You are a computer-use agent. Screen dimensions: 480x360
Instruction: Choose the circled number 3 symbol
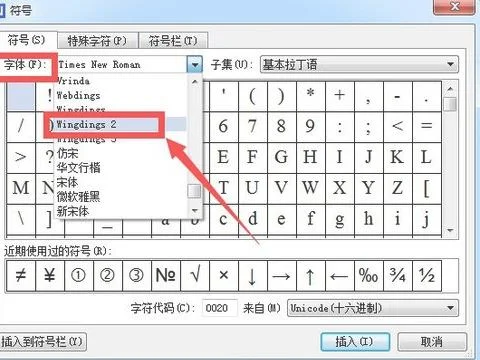[x=137, y=276]
